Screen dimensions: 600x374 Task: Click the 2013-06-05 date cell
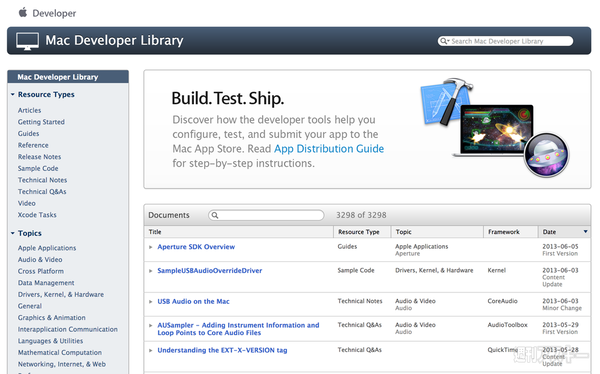tap(560, 247)
